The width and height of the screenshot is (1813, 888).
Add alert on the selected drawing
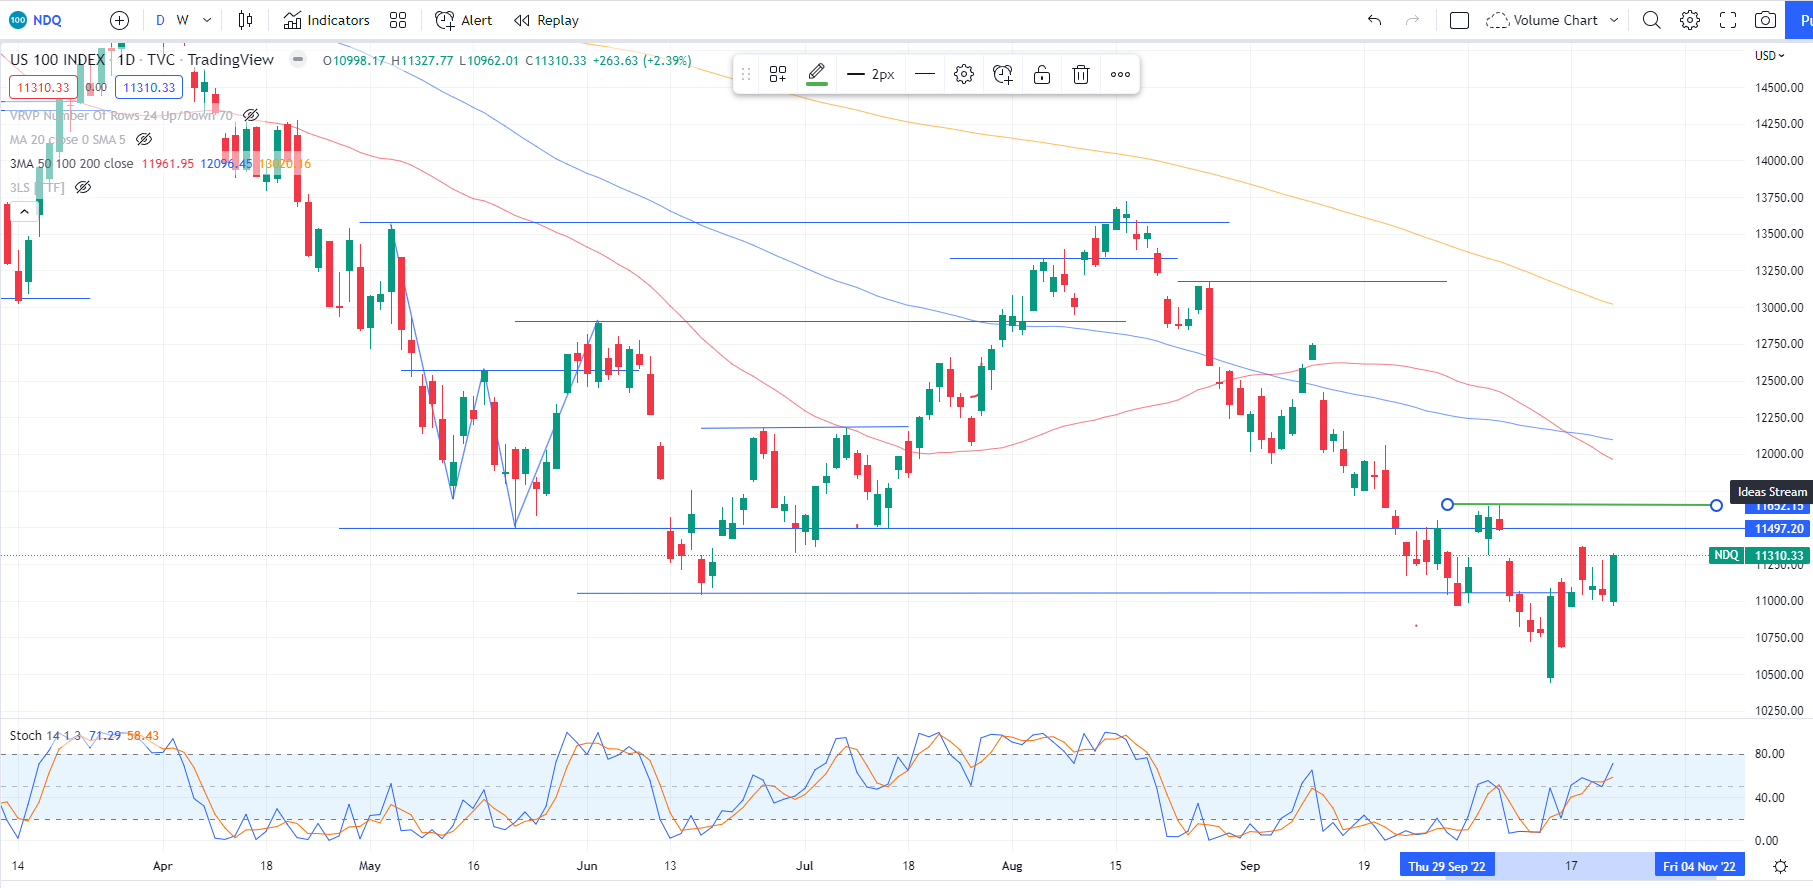click(1003, 74)
